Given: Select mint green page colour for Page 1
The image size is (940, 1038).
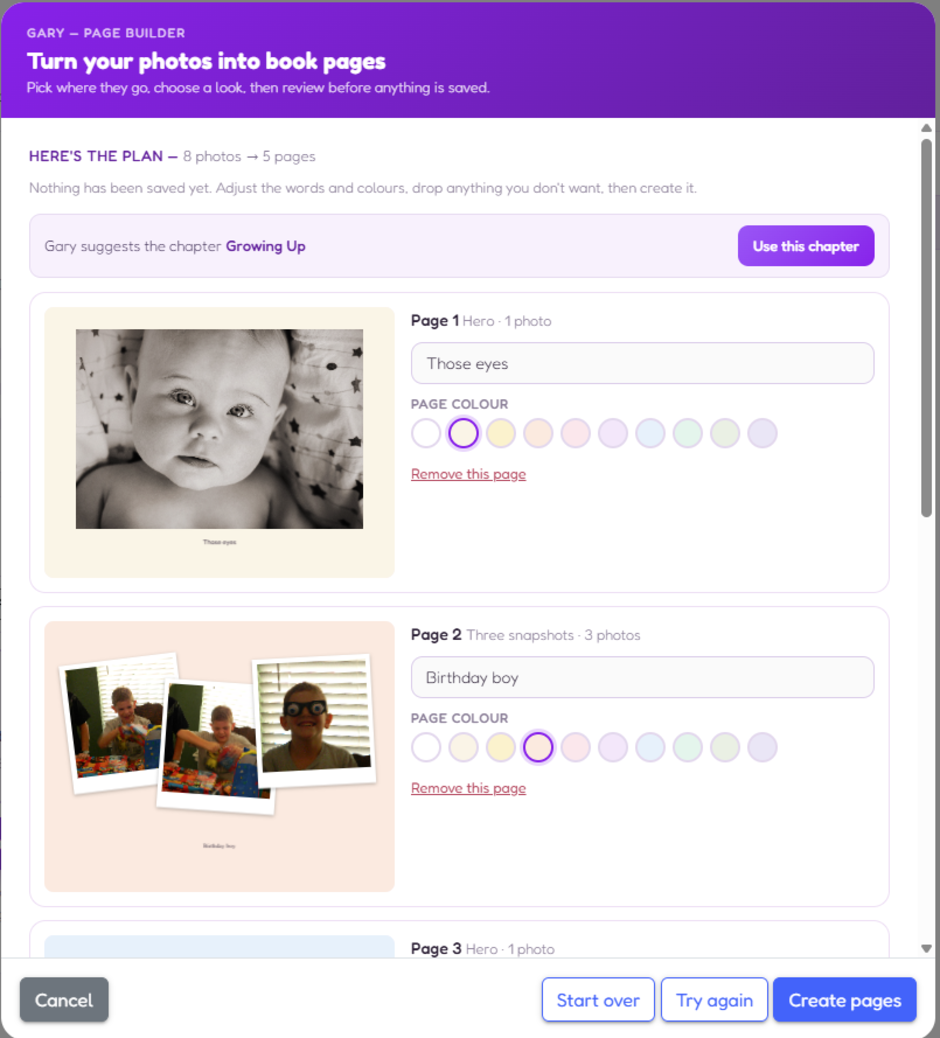Looking at the screenshot, I should (x=688, y=434).
